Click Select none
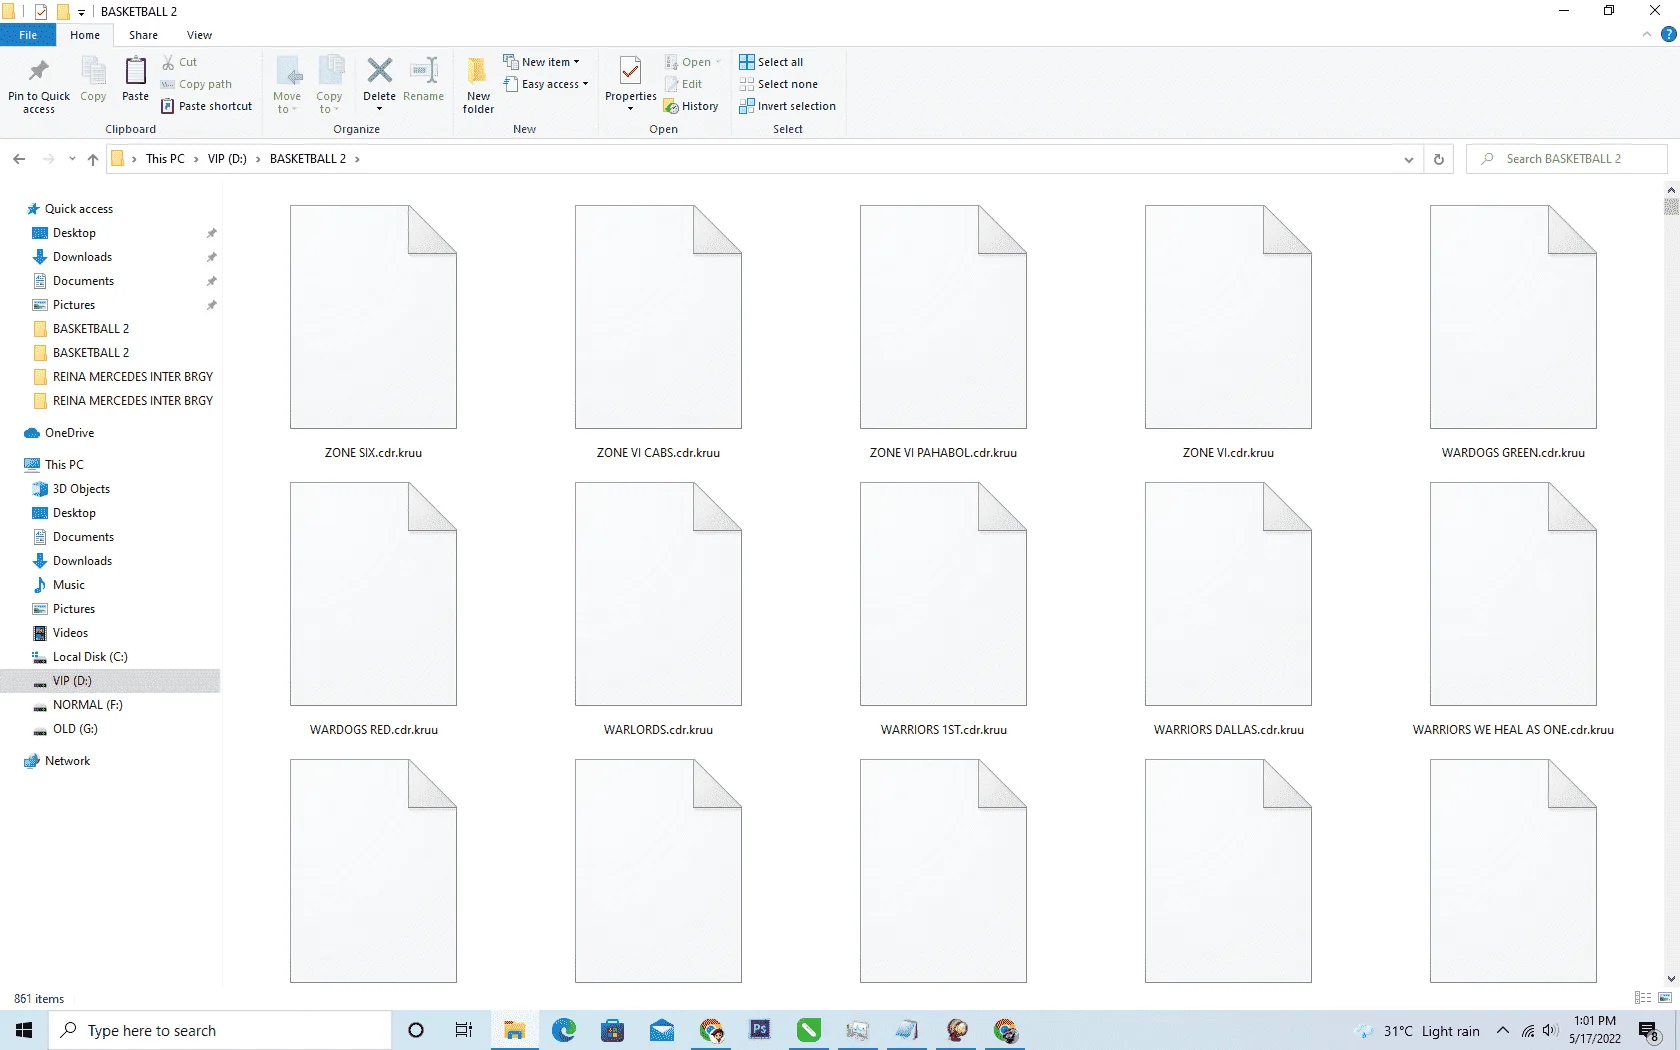 tap(778, 84)
